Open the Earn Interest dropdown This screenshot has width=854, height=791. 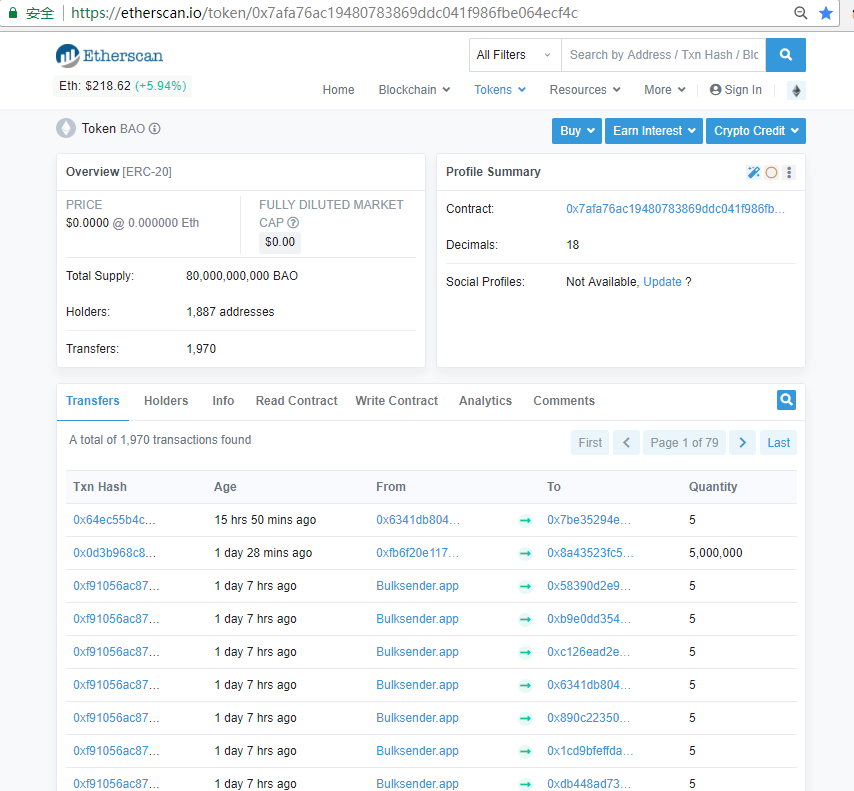654,131
